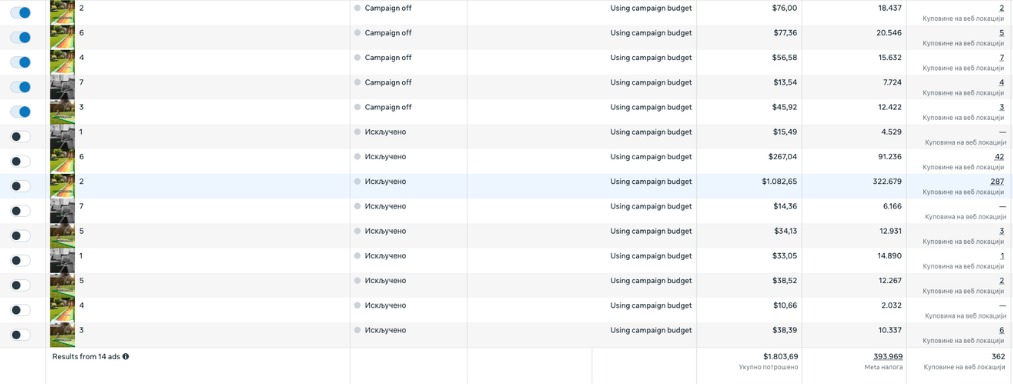Open the 287 results link
The width and height of the screenshot is (1013, 384).
tap(997, 182)
